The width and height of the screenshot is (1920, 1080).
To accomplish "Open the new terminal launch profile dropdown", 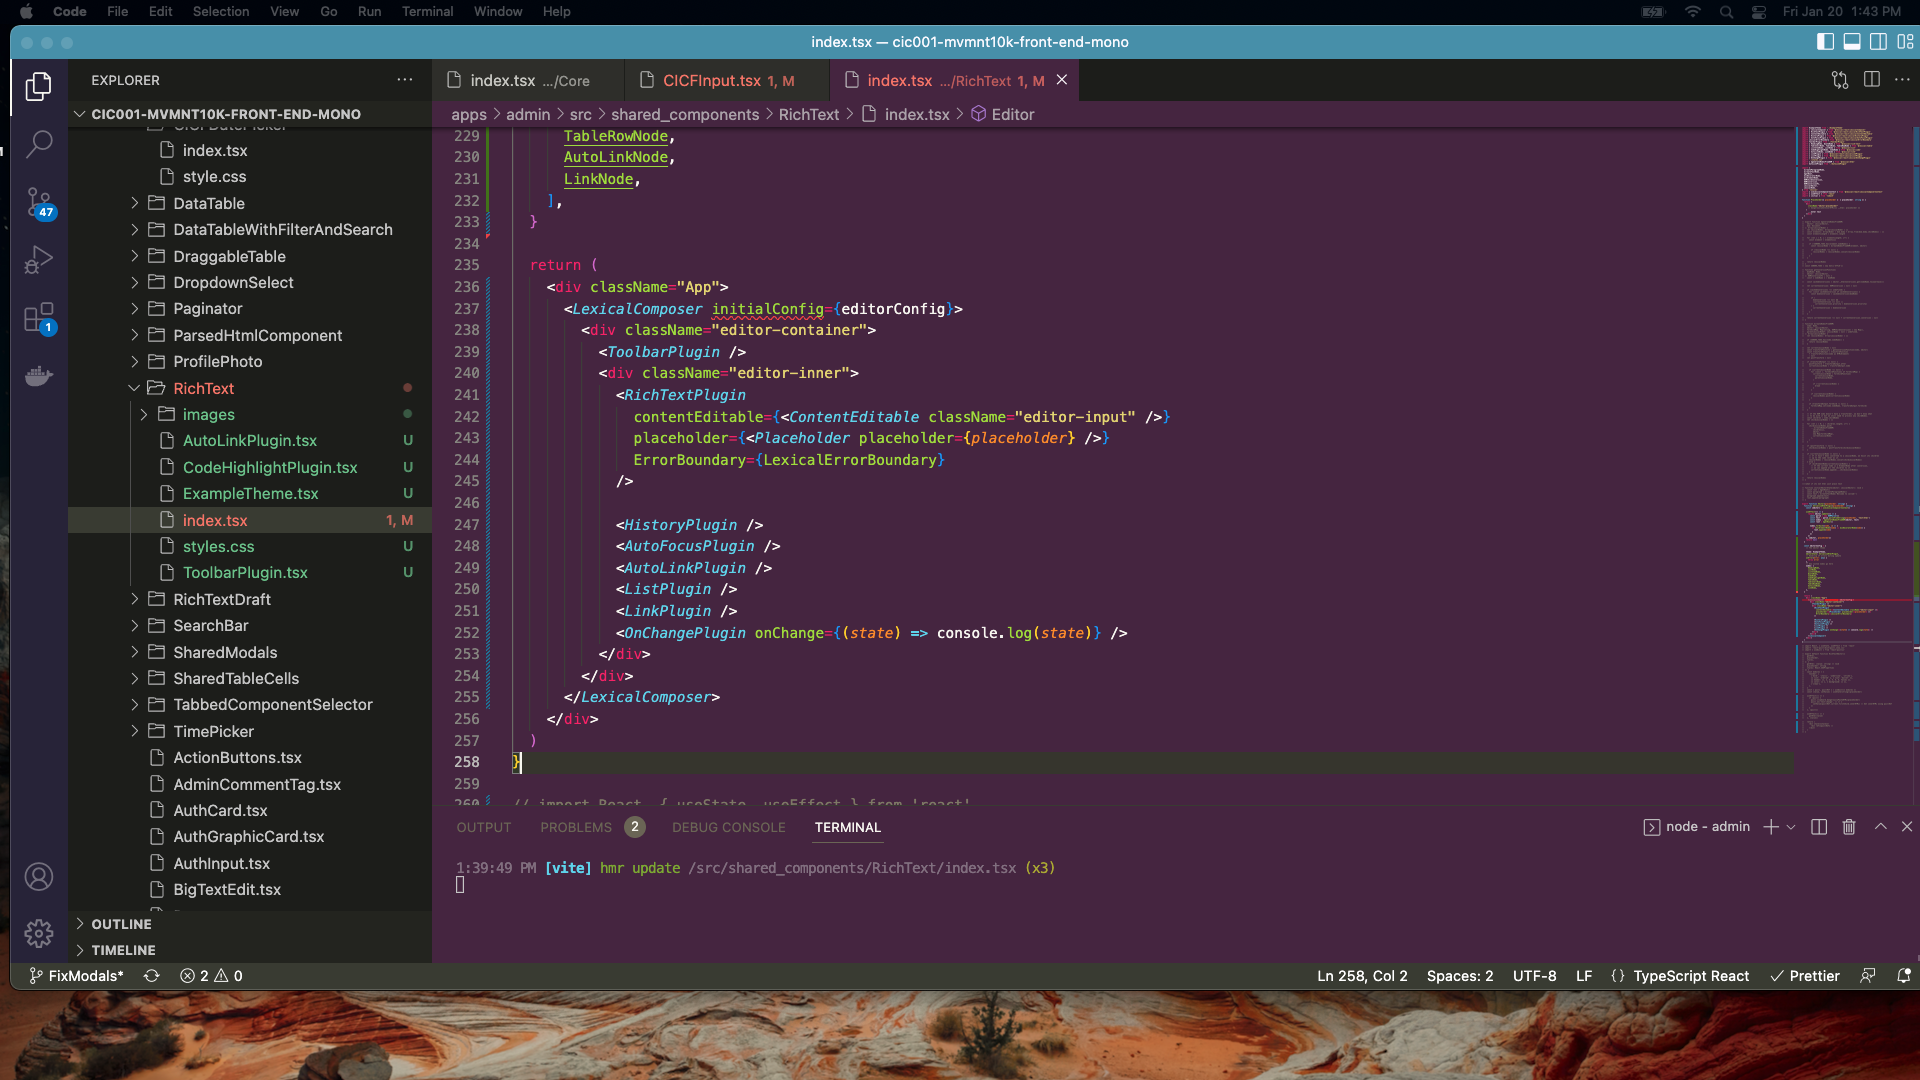I will [x=1791, y=827].
